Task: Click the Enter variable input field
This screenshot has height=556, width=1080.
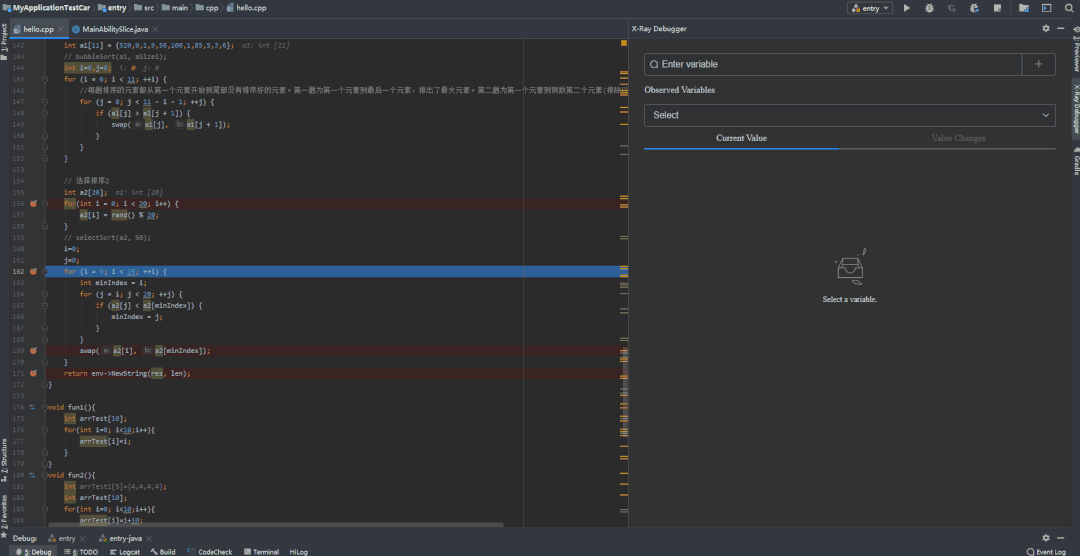Action: tap(832, 64)
